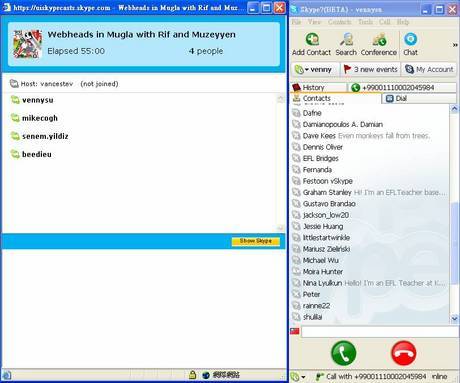Viewport: 460px width, 383px height.
Task: Click participant vennysu
Action: tap(37, 100)
